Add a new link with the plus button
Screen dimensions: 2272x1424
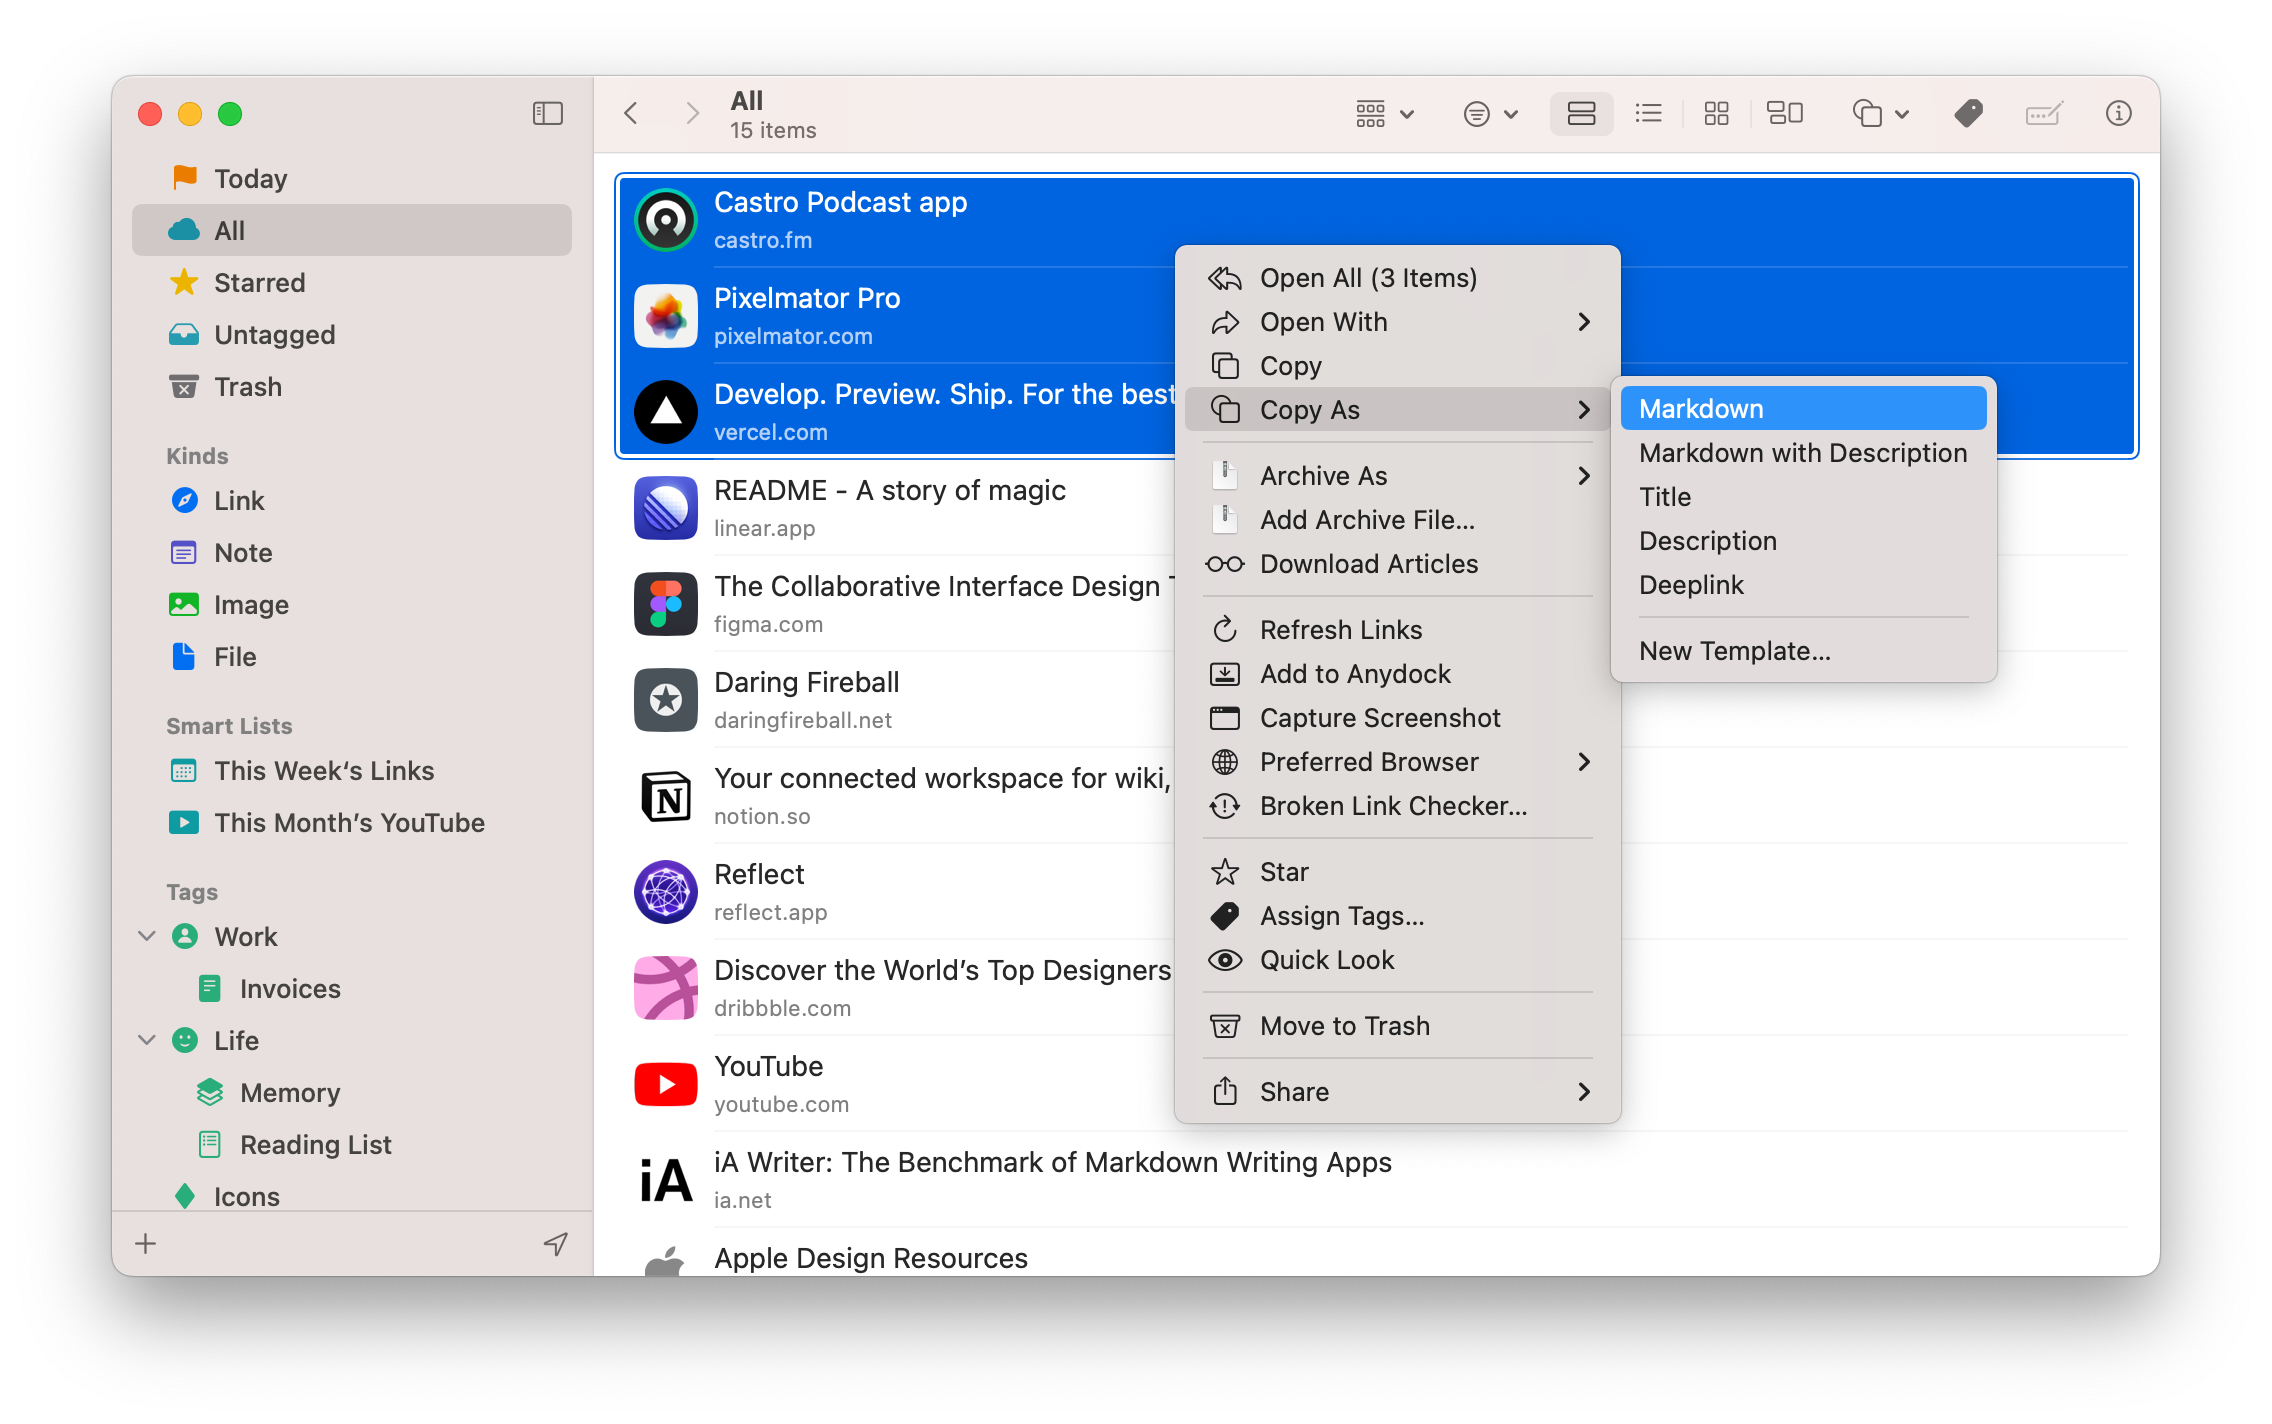point(145,1243)
